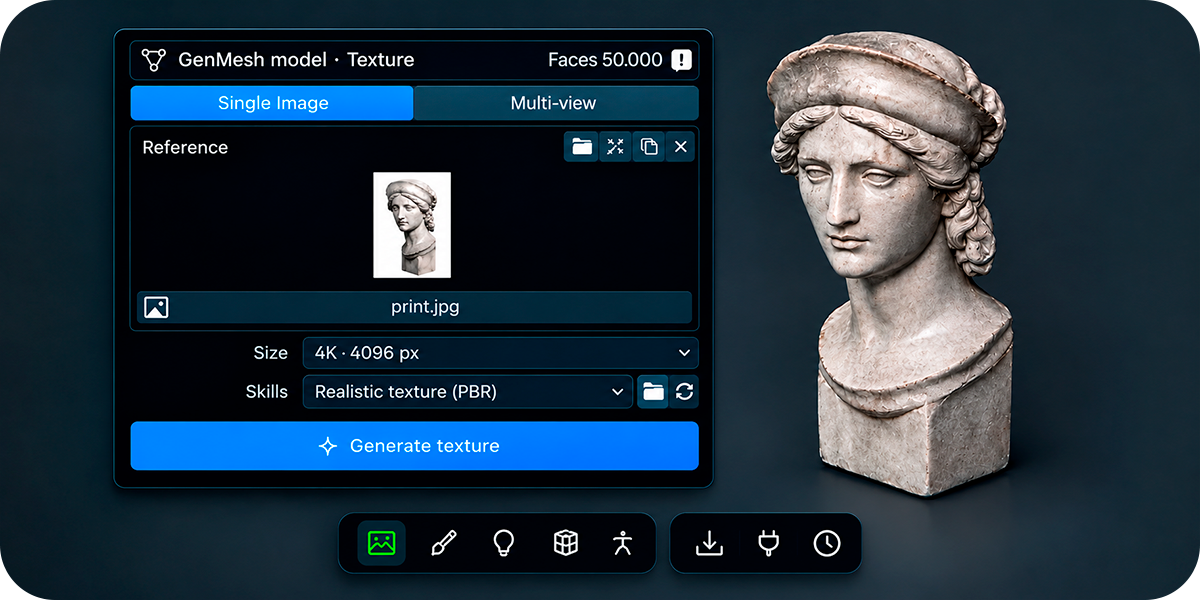The width and height of the screenshot is (1200, 600).
Task: Click the GenMesh model node icon
Action: pos(153,60)
